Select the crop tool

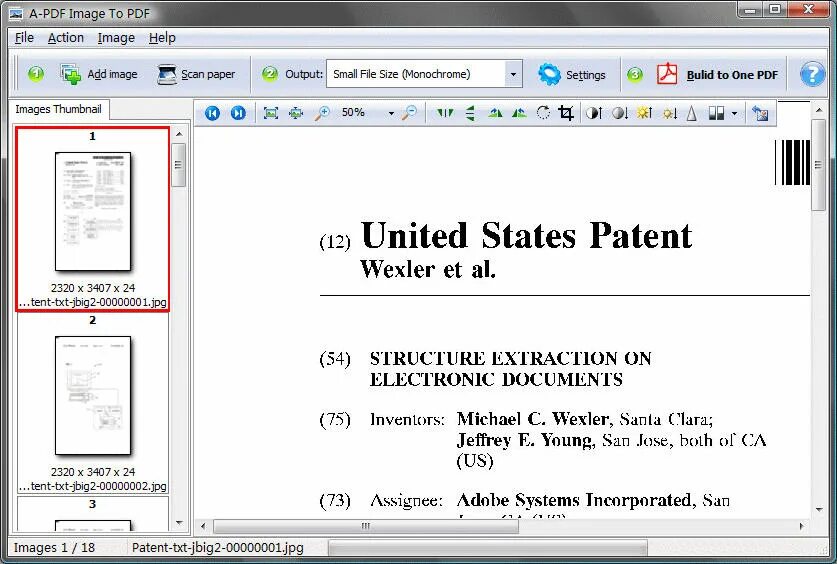pyautogui.click(x=566, y=113)
